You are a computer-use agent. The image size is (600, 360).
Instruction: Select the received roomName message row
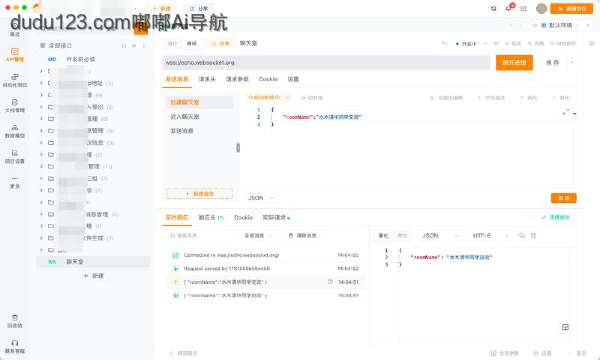tap(265, 295)
